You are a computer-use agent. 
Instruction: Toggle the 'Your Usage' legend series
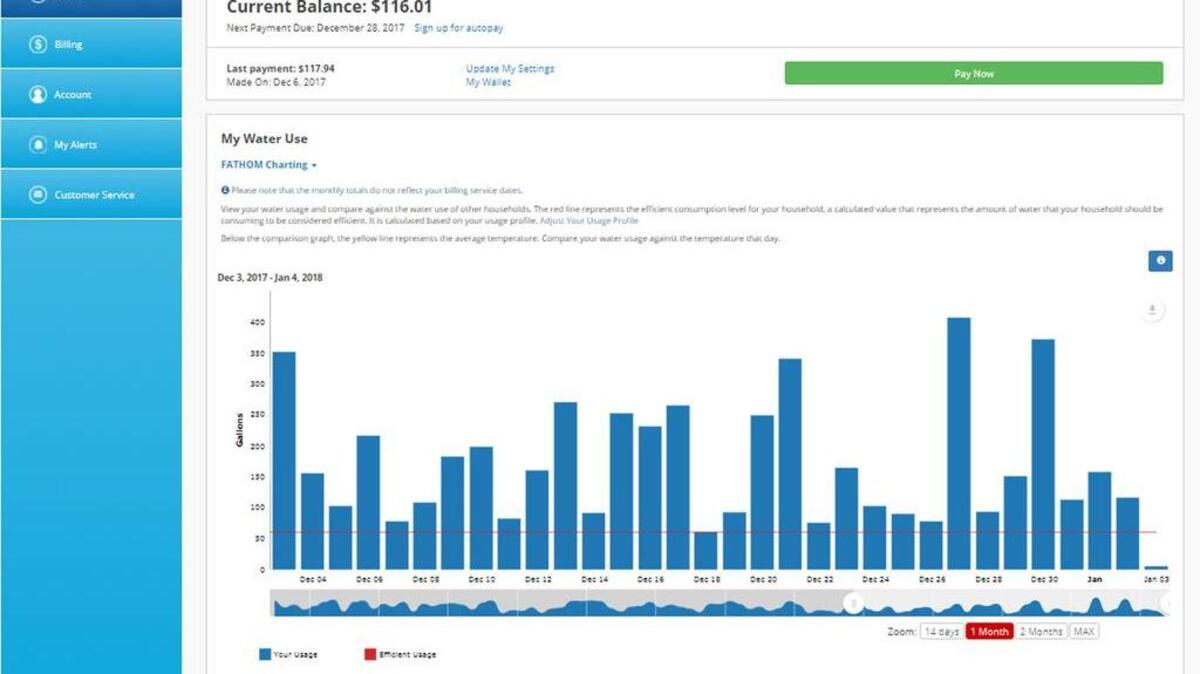pos(288,654)
